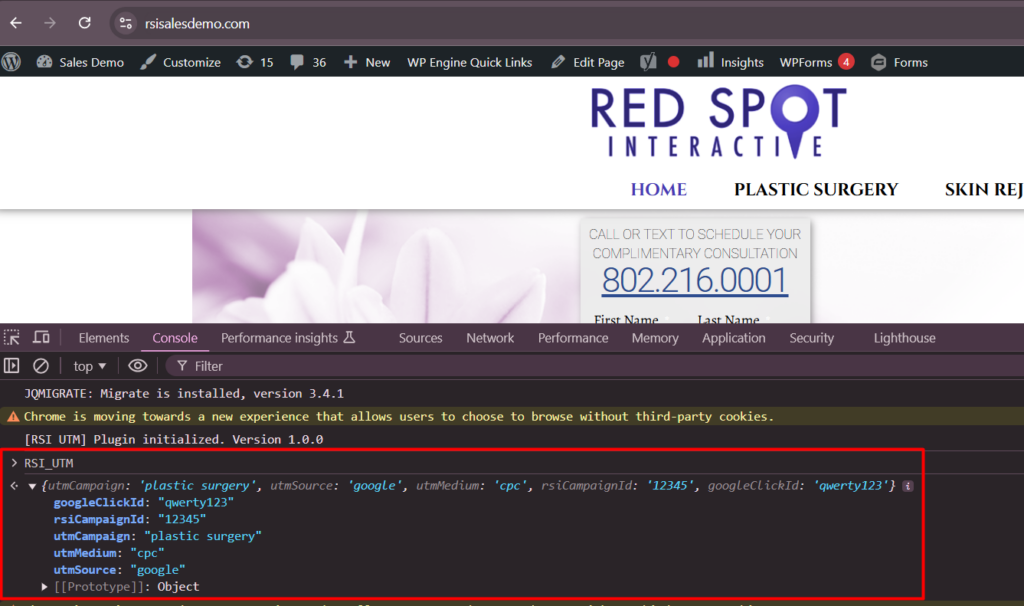Open WPForms menu with 4 notifications

816,62
